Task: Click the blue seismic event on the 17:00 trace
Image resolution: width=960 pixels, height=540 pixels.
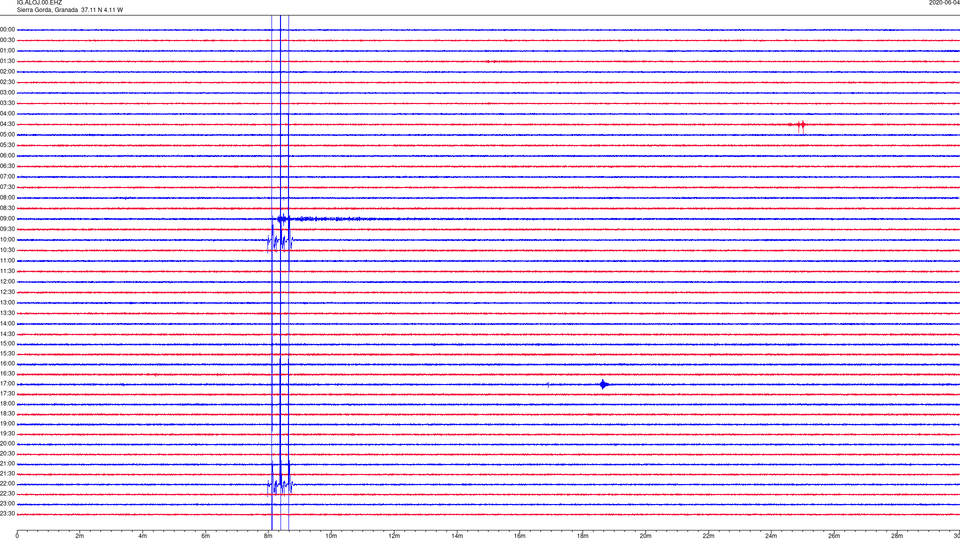Action: 604,384
